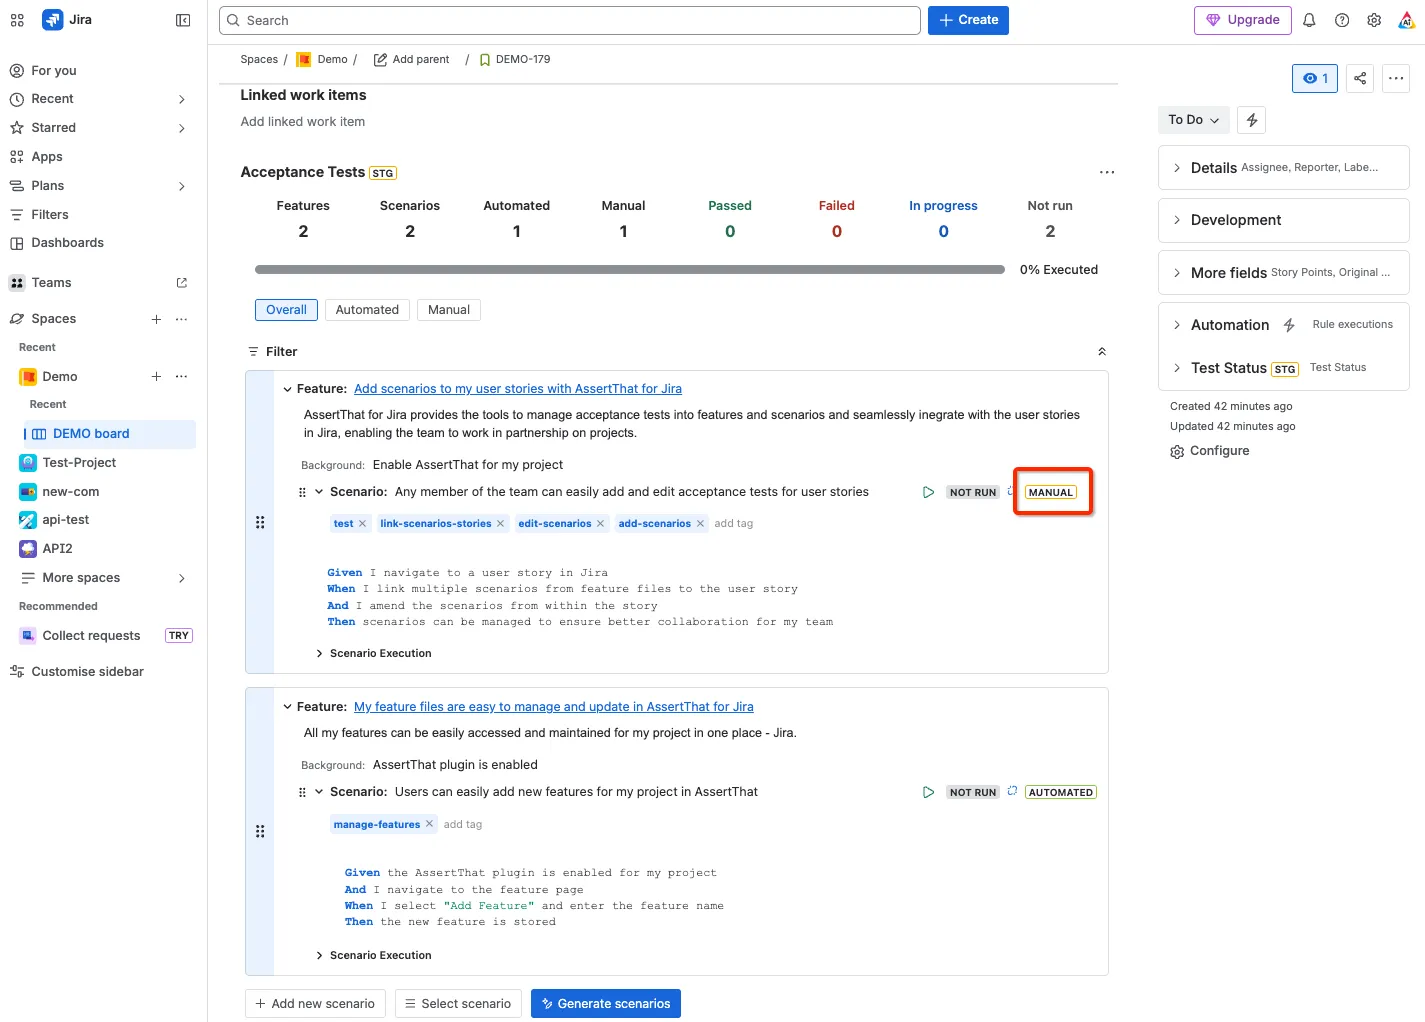Remove the link-scenarios-stories tag
1425x1022 pixels.
click(x=500, y=524)
